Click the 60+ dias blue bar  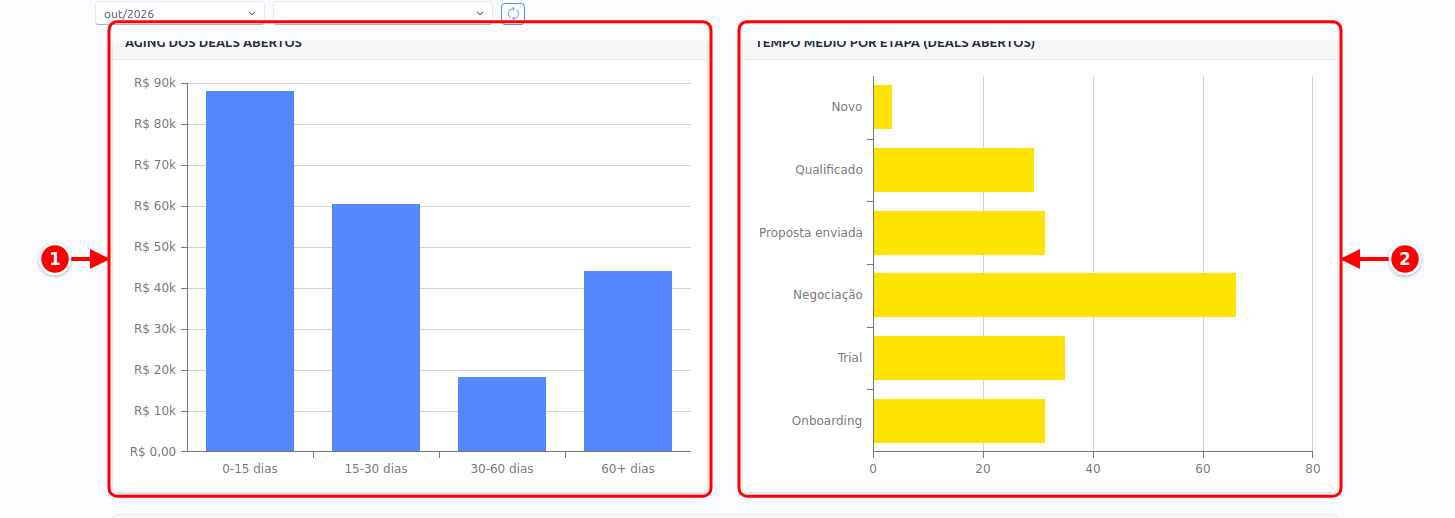click(x=628, y=361)
